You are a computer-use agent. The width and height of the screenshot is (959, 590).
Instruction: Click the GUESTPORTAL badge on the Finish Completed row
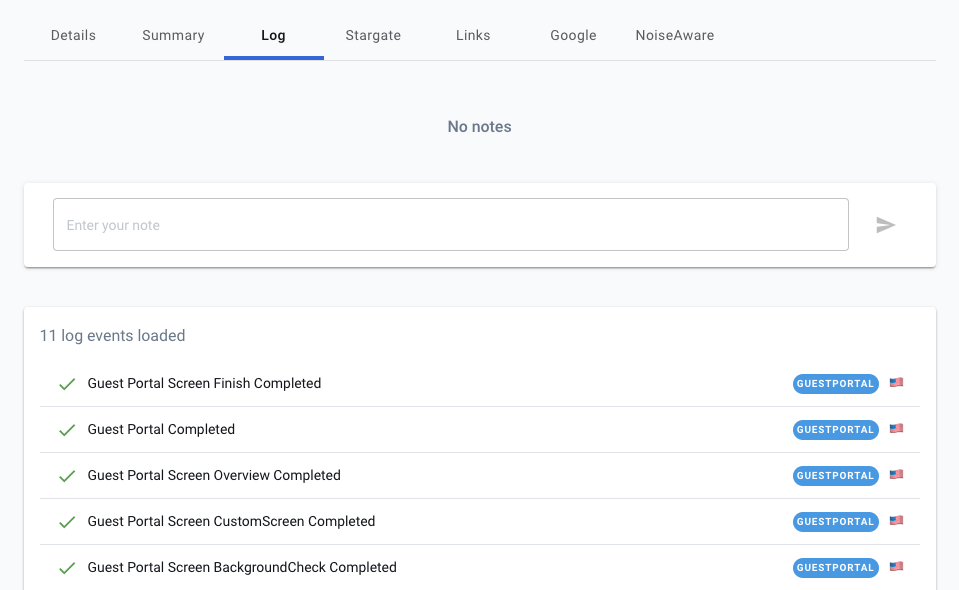[x=835, y=383]
